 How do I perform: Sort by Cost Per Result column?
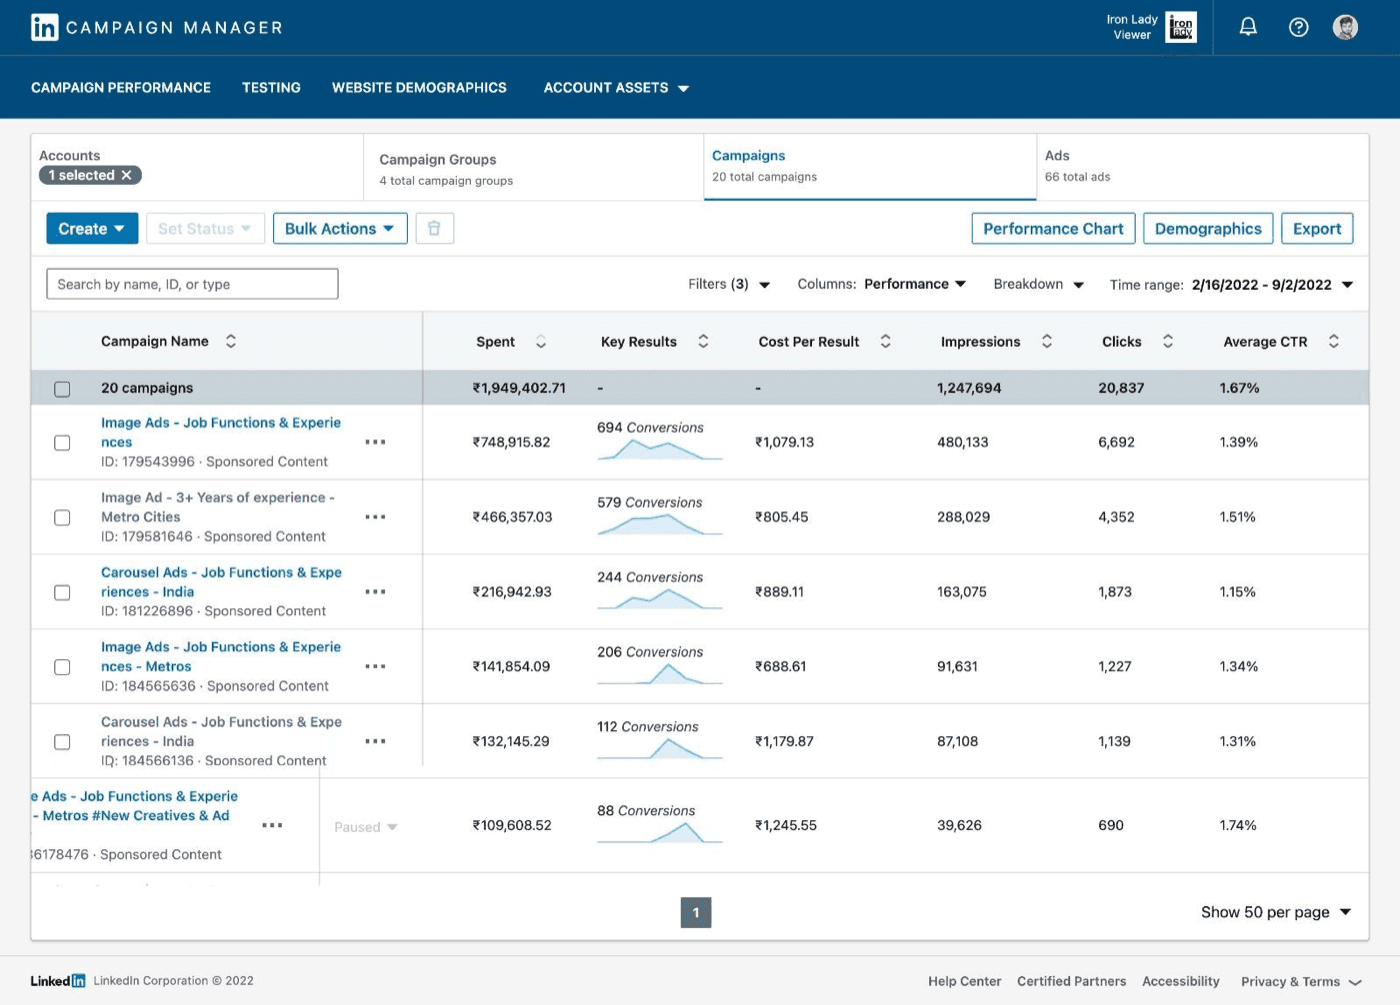coord(885,341)
